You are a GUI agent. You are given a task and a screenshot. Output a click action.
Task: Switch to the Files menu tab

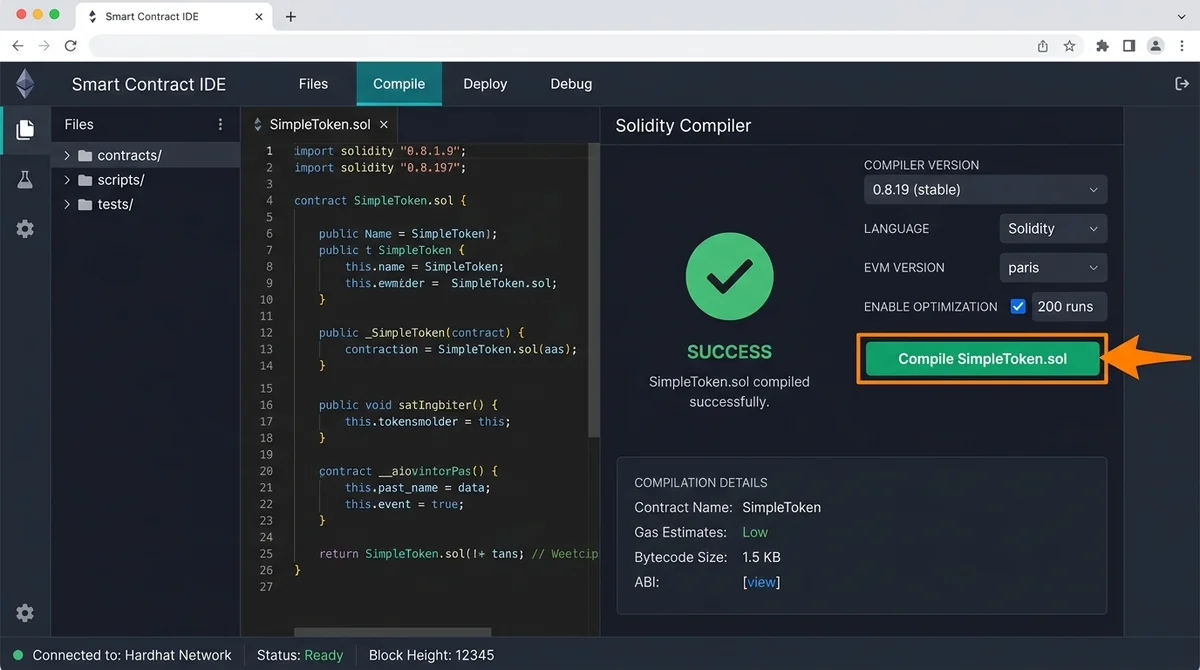pyautogui.click(x=313, y=84)
